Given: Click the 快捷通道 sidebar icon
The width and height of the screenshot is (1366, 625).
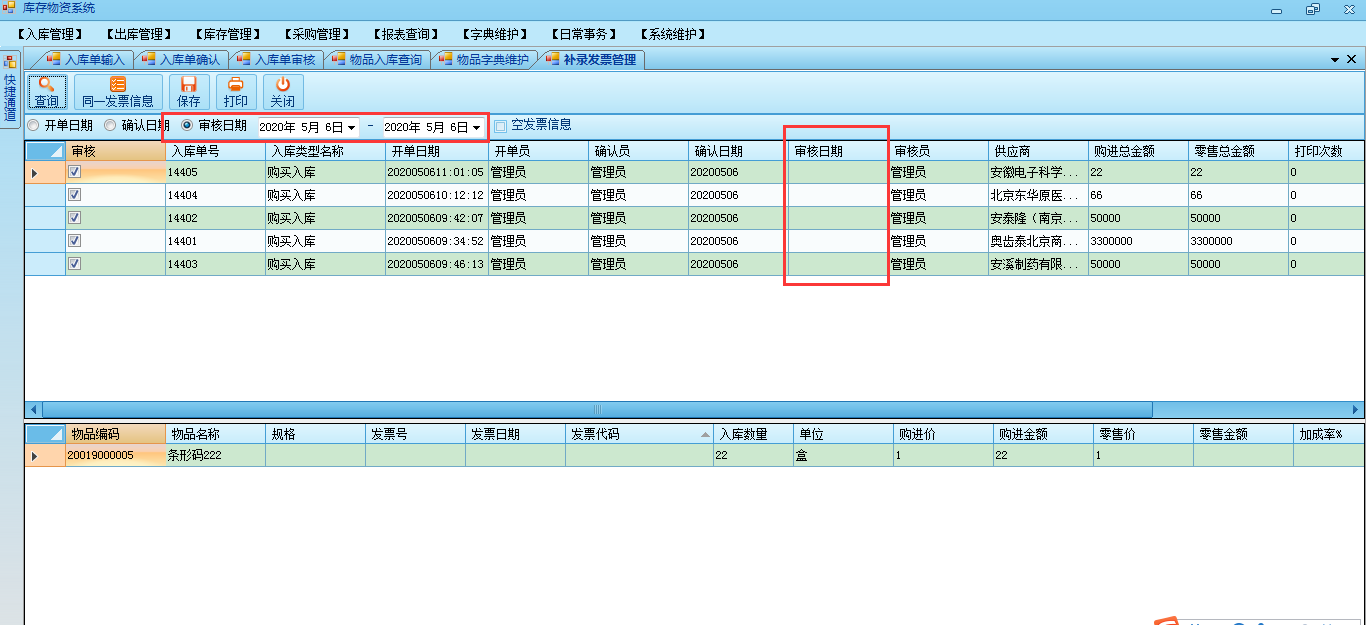Looking at the screenshot, I should [10, 62].
